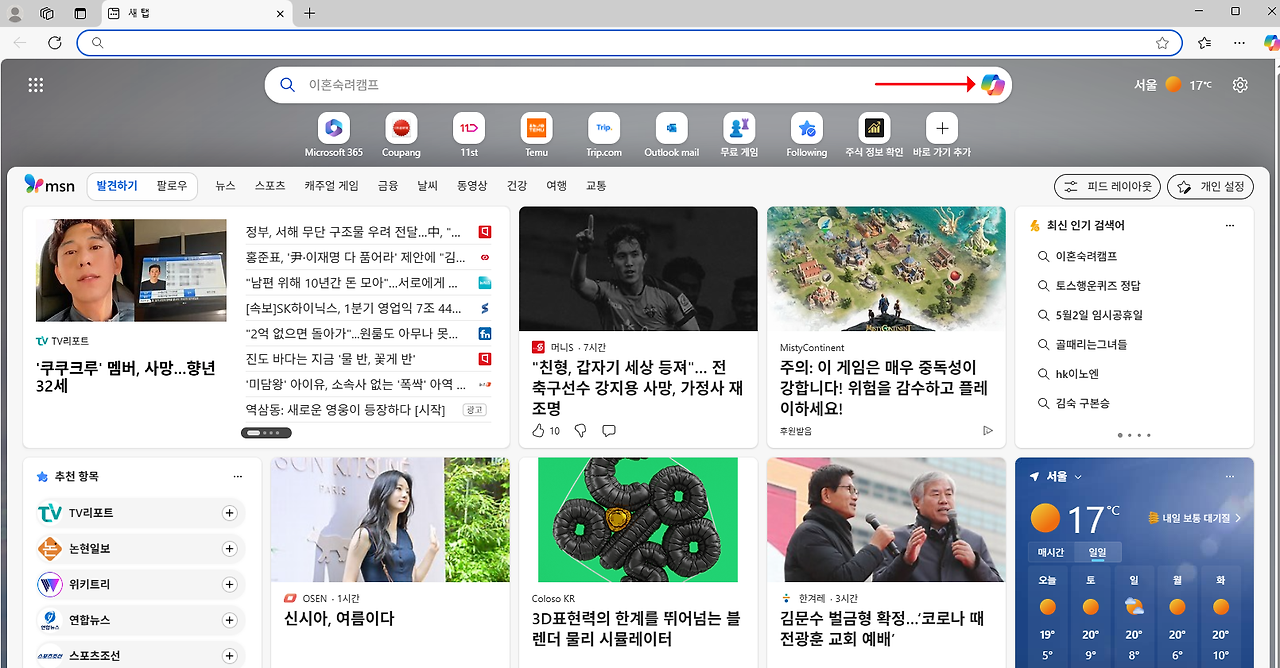Open the 신시아 photo thumbnail
Viewport: 1280px width, 668px height.
coord(390,520)
